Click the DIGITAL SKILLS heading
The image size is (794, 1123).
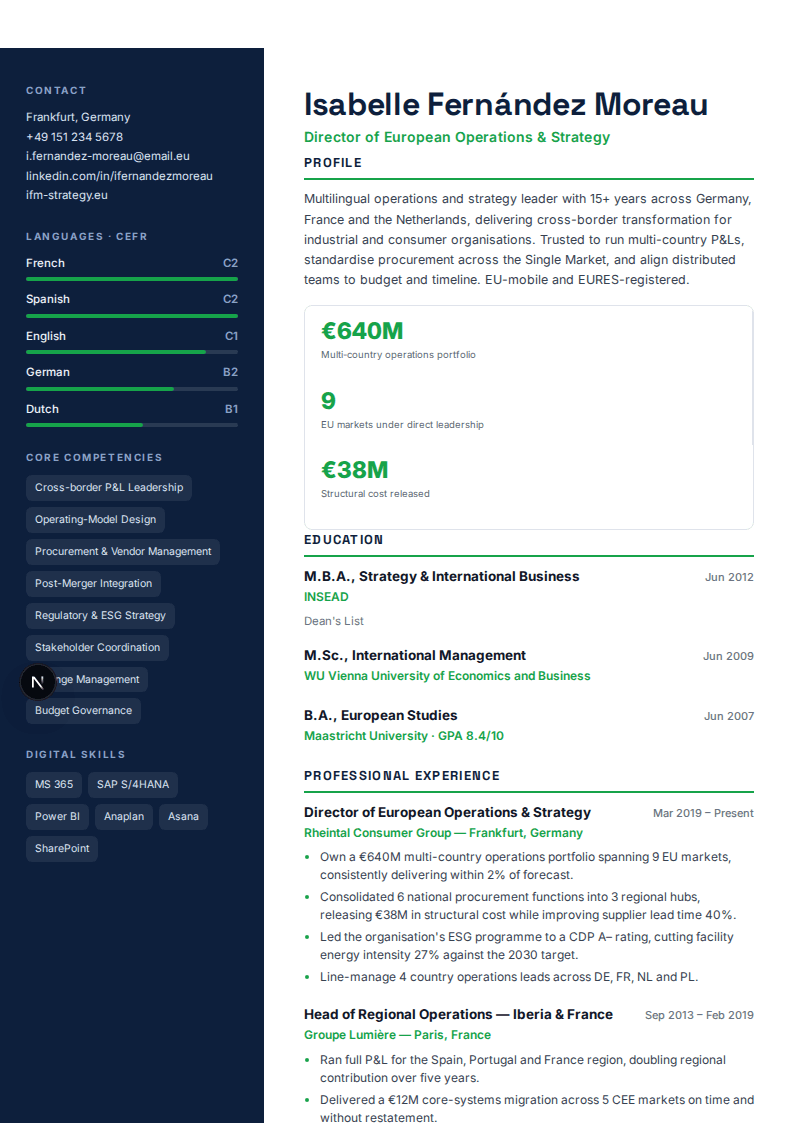76,754
